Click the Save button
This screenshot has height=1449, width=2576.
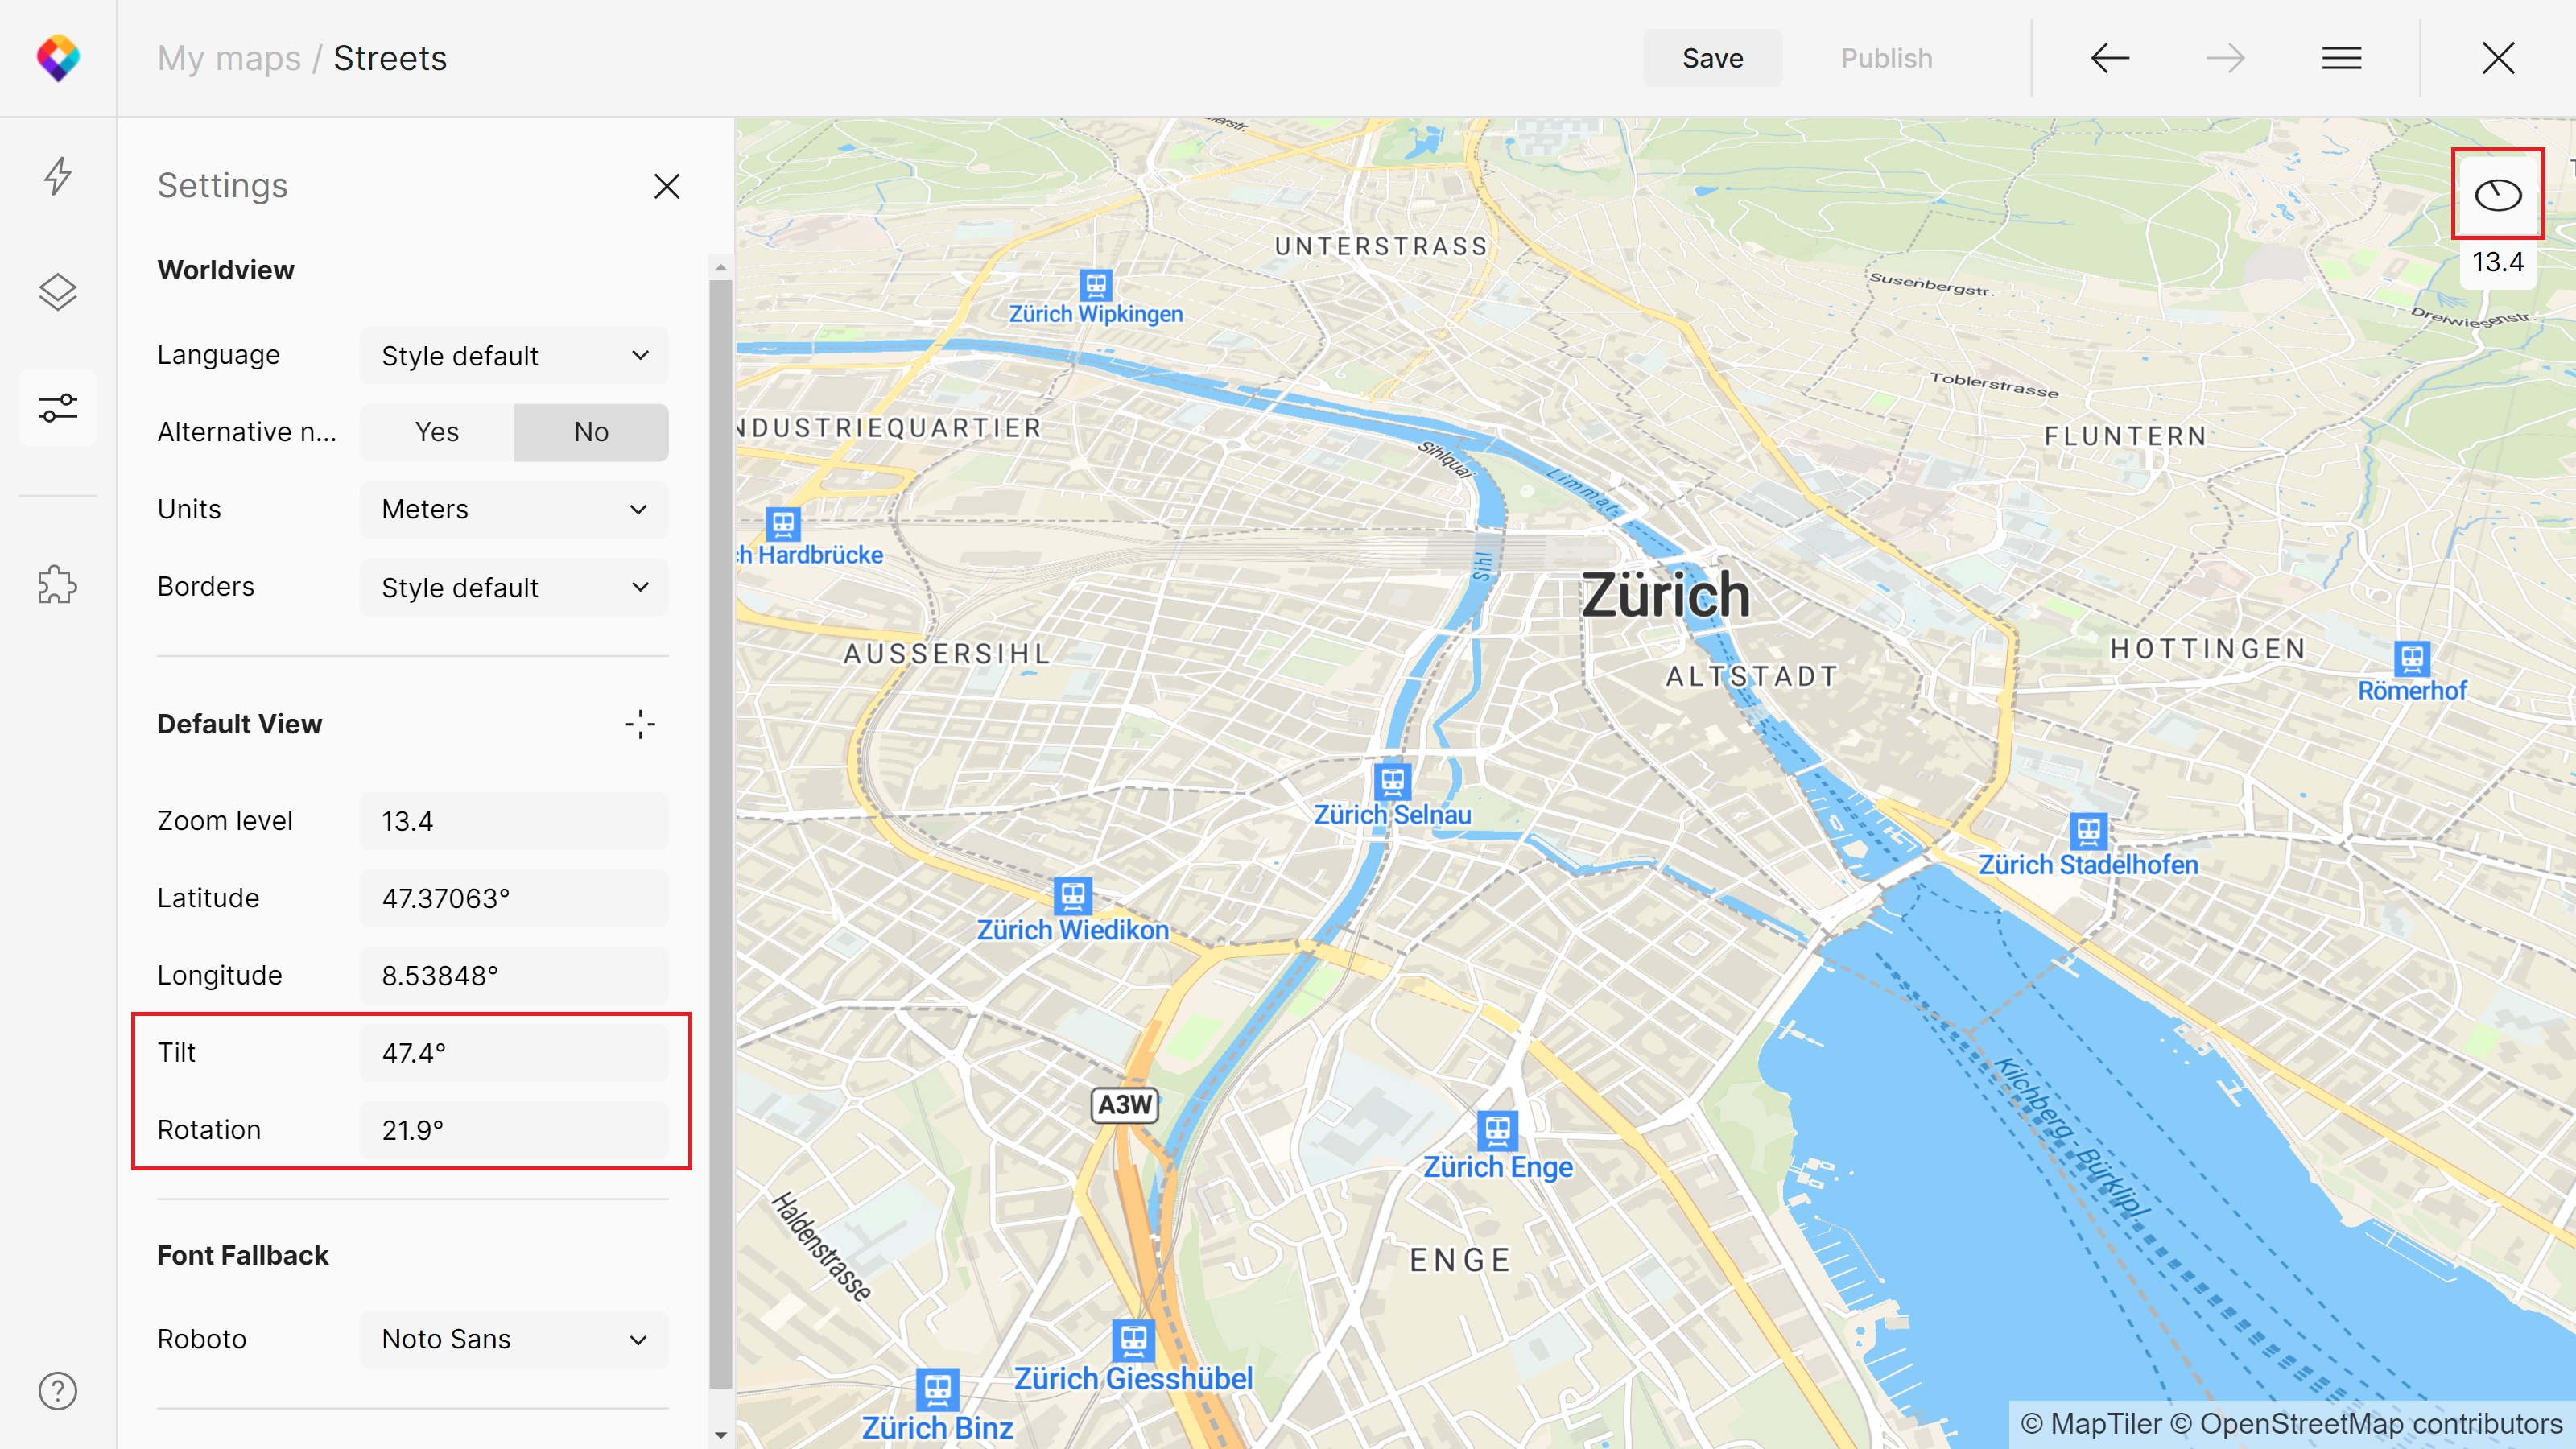[1712, 58]
